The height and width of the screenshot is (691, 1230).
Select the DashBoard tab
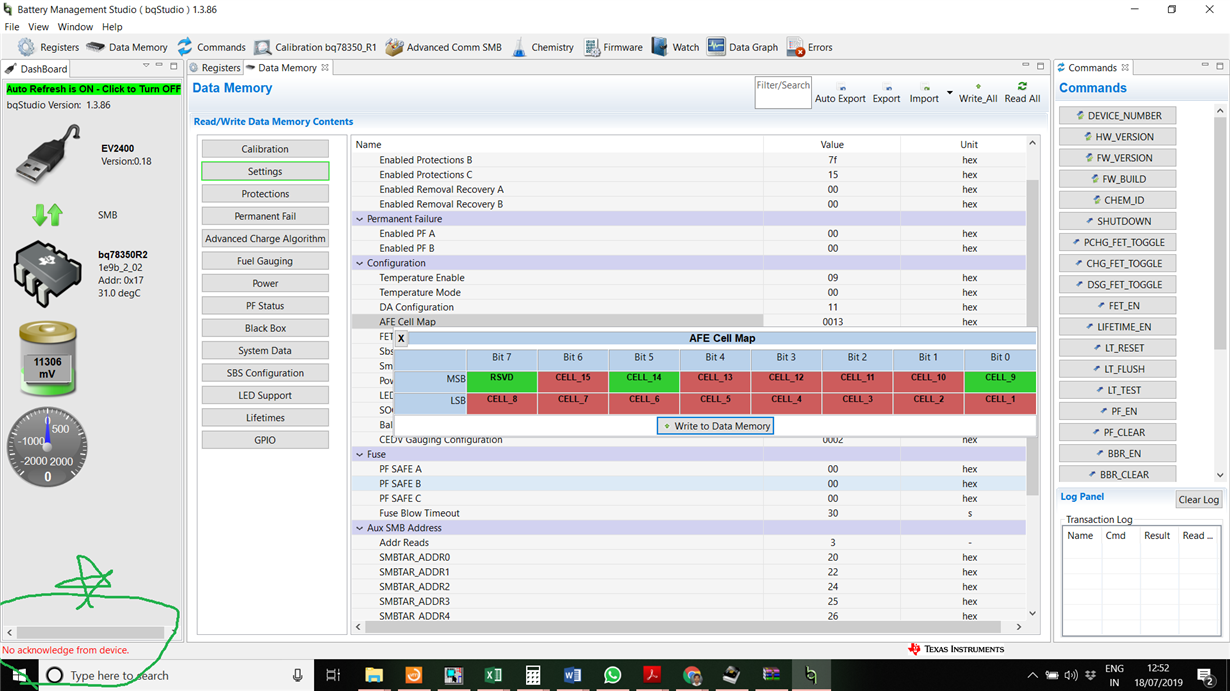coord(37,68)
